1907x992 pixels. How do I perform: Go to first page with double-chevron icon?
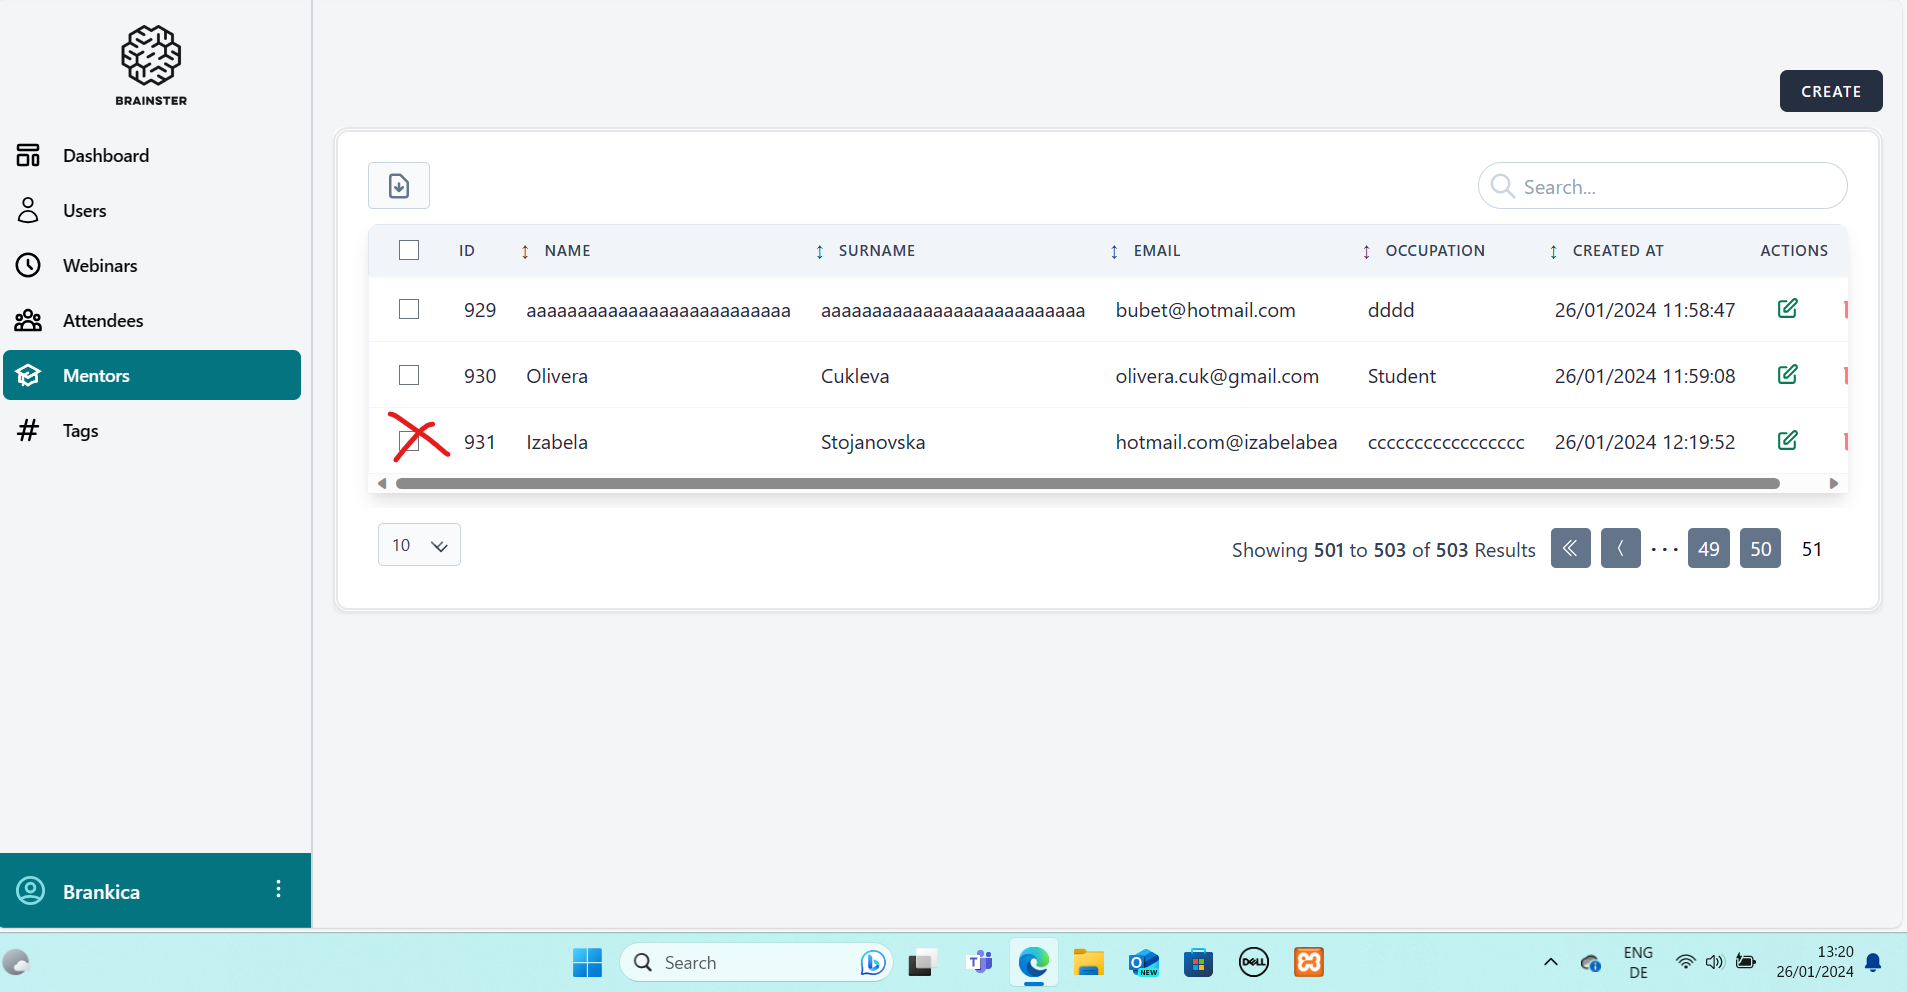click(1570, 548)
